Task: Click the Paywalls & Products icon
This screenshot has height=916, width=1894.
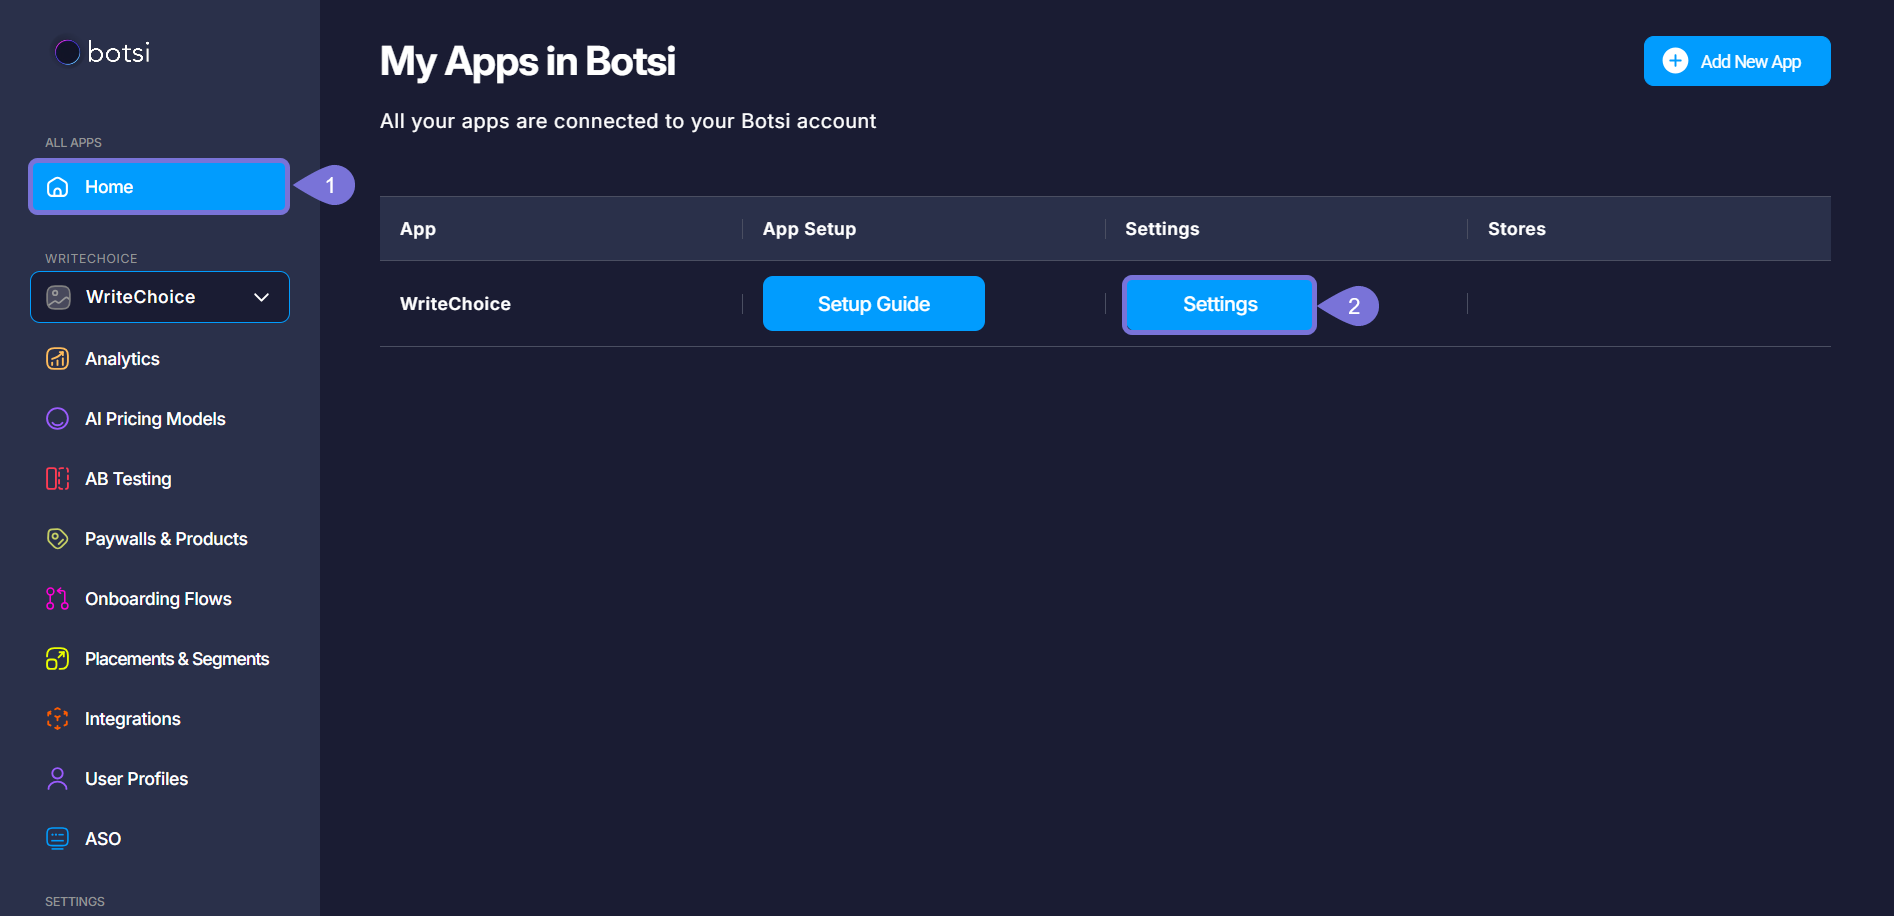Action: pyautogui.click(x=57, y=538)
